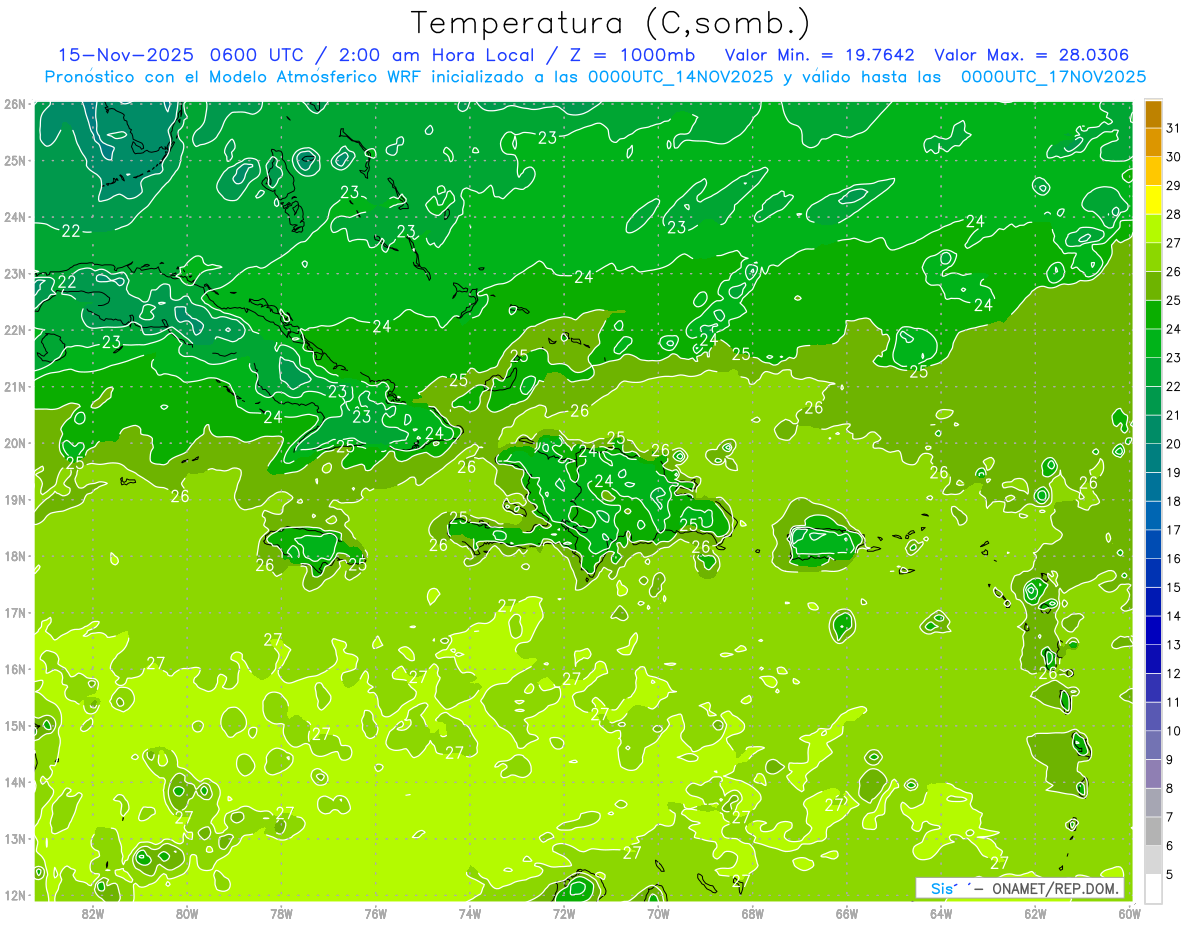Click the '22N' latitude axis label
This screenshot has height=927, width=1200.
click(x=16, y=330)
